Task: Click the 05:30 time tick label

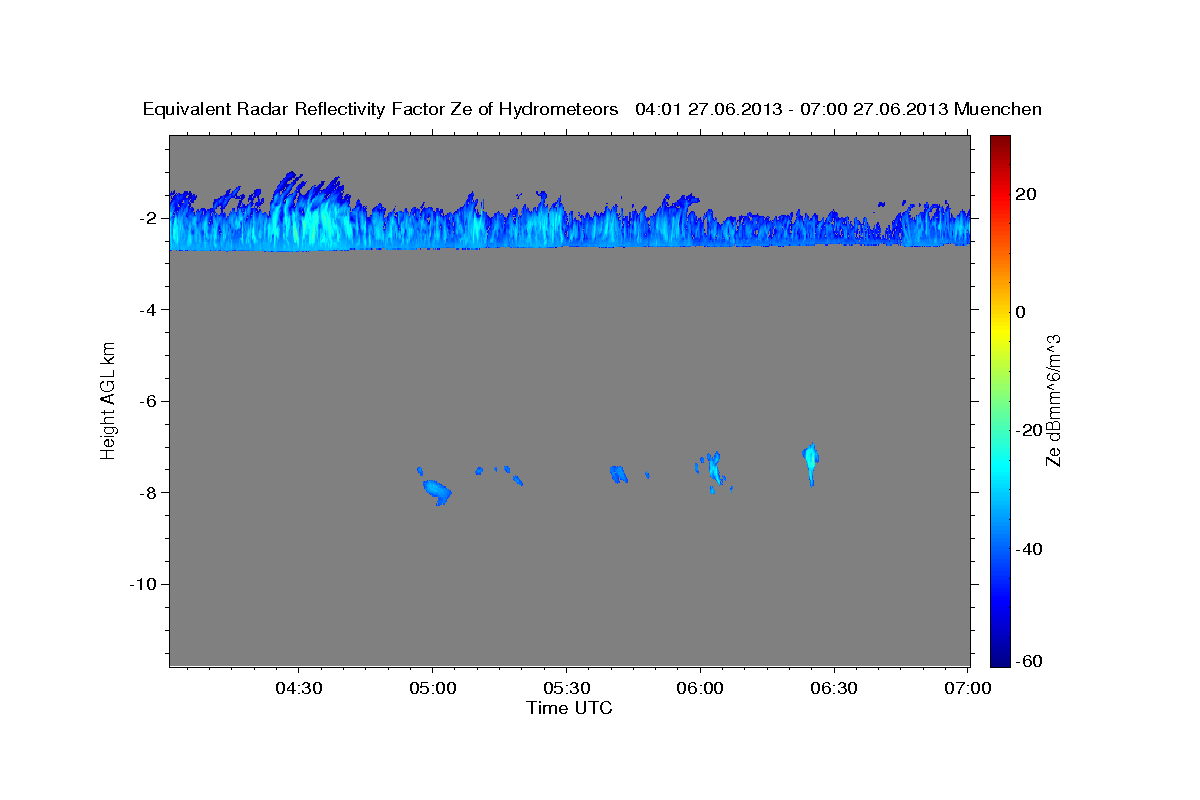Action: pos(566,688)
